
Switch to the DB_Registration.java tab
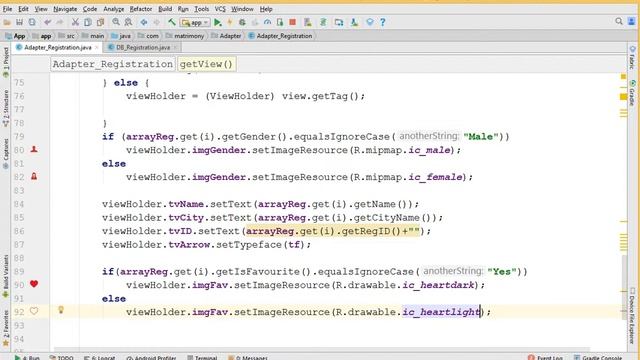coord(142,47)
